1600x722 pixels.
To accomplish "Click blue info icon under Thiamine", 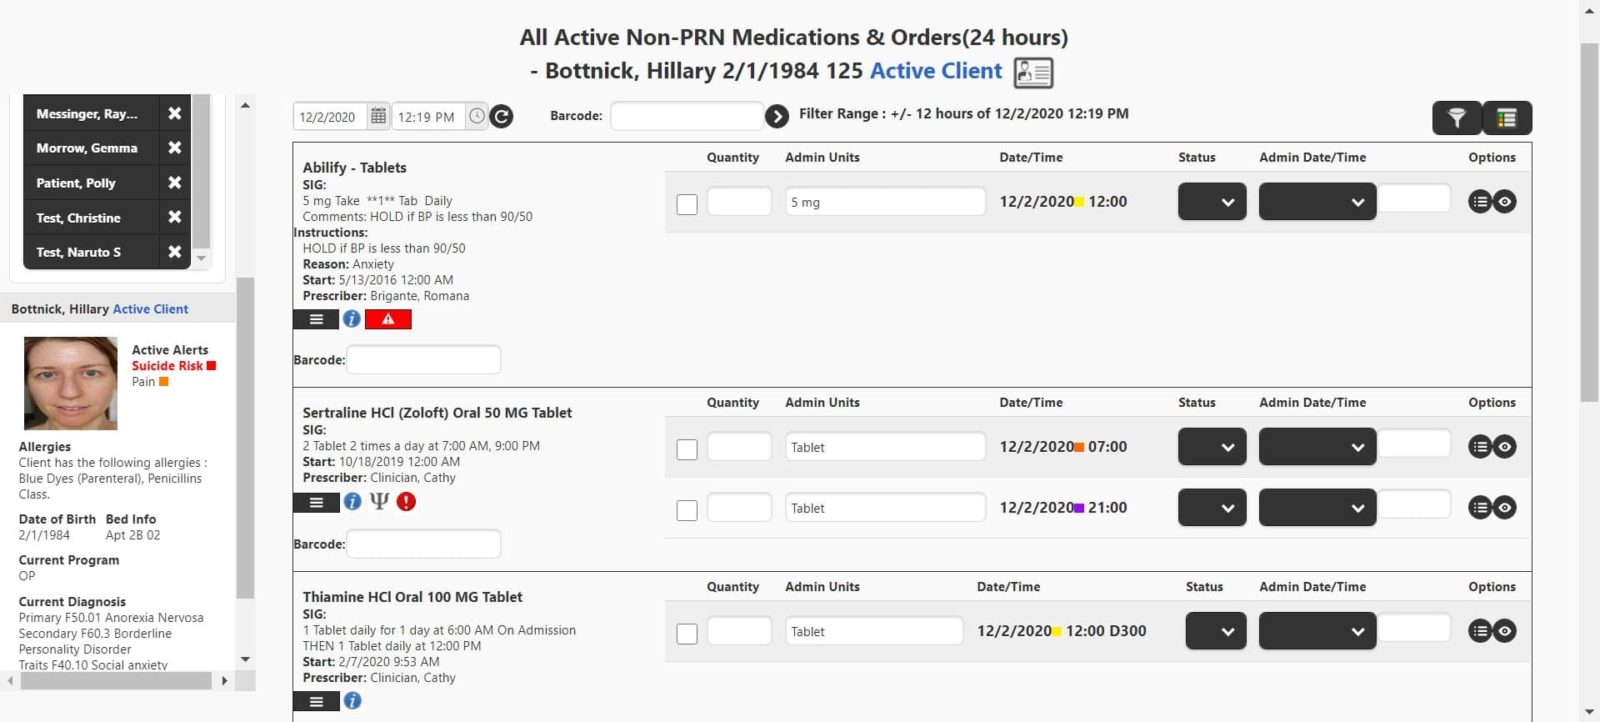I will pyautogui.click(x=352, y=701).
